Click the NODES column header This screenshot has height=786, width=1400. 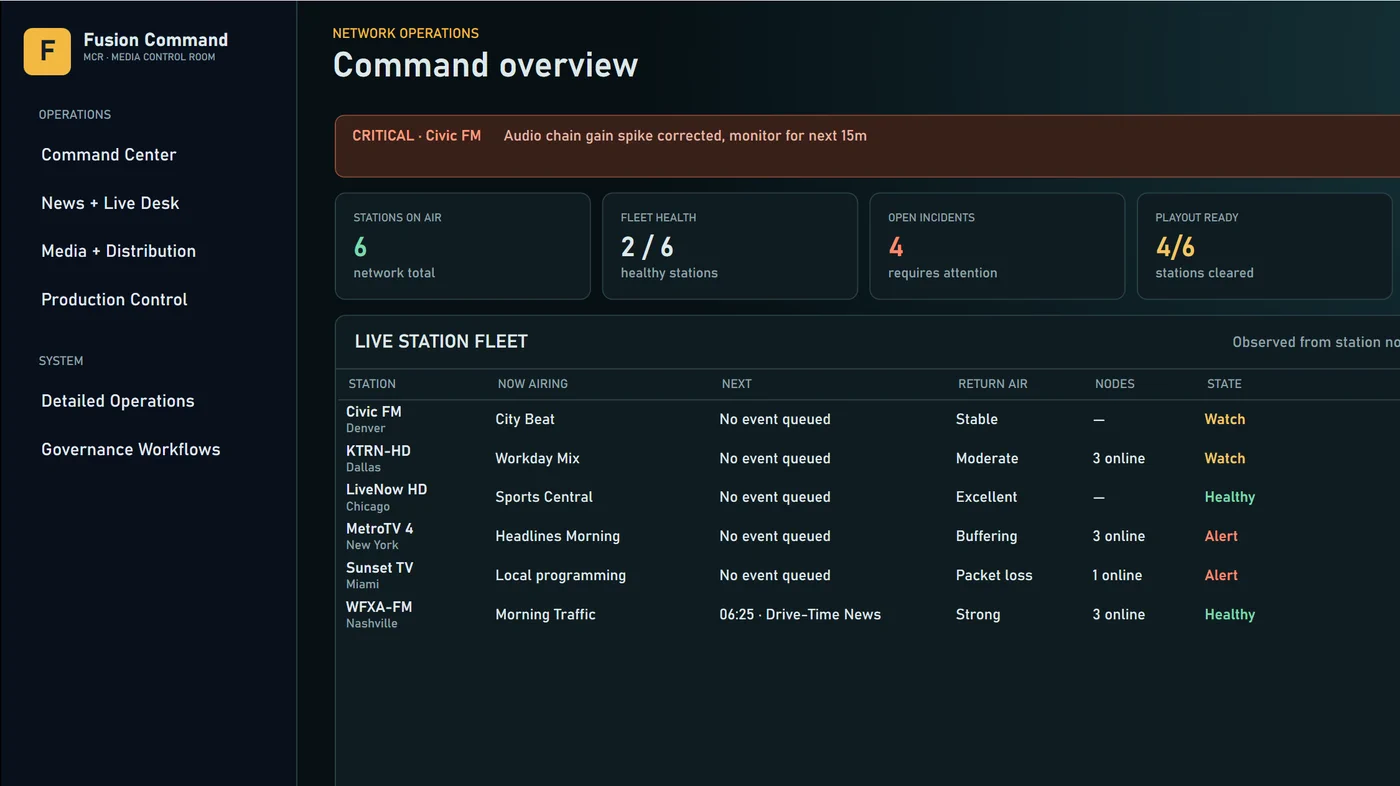(1115, 384)
